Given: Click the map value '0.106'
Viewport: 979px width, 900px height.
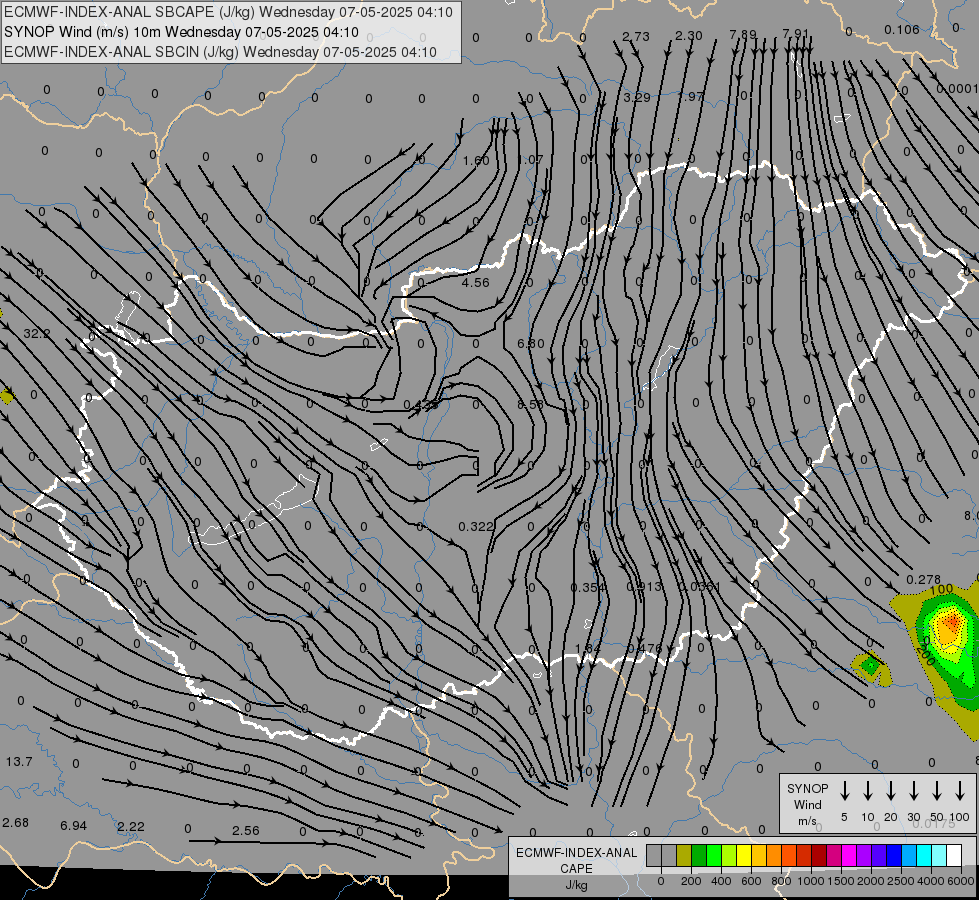Looking at the screenshot, I should 902,29.
